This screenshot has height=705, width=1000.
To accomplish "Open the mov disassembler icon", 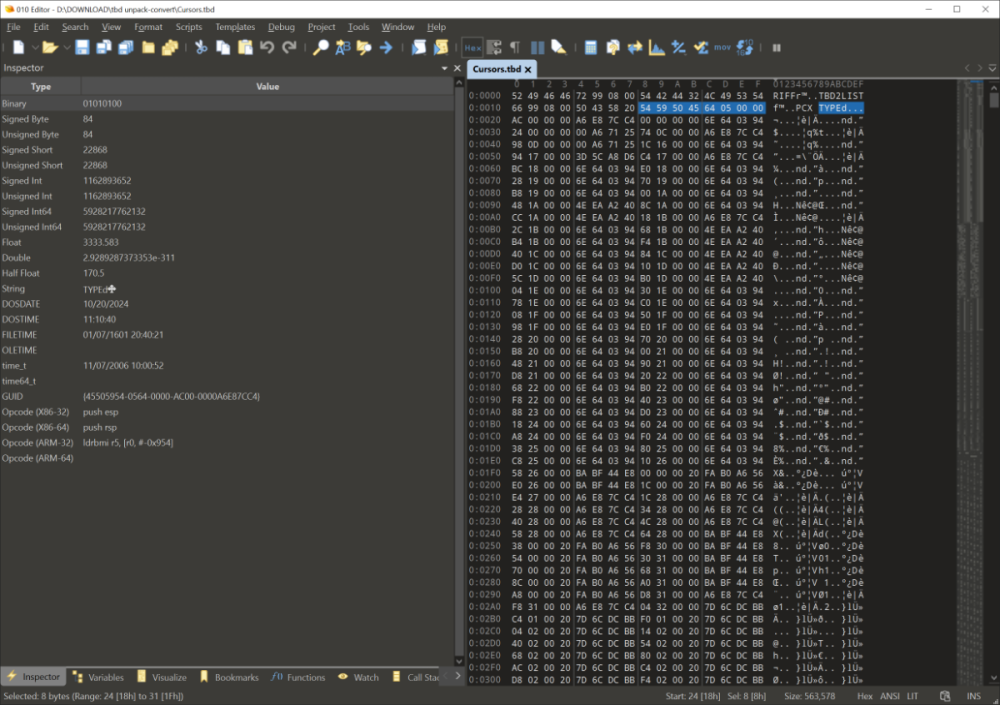I will [722, 47].
